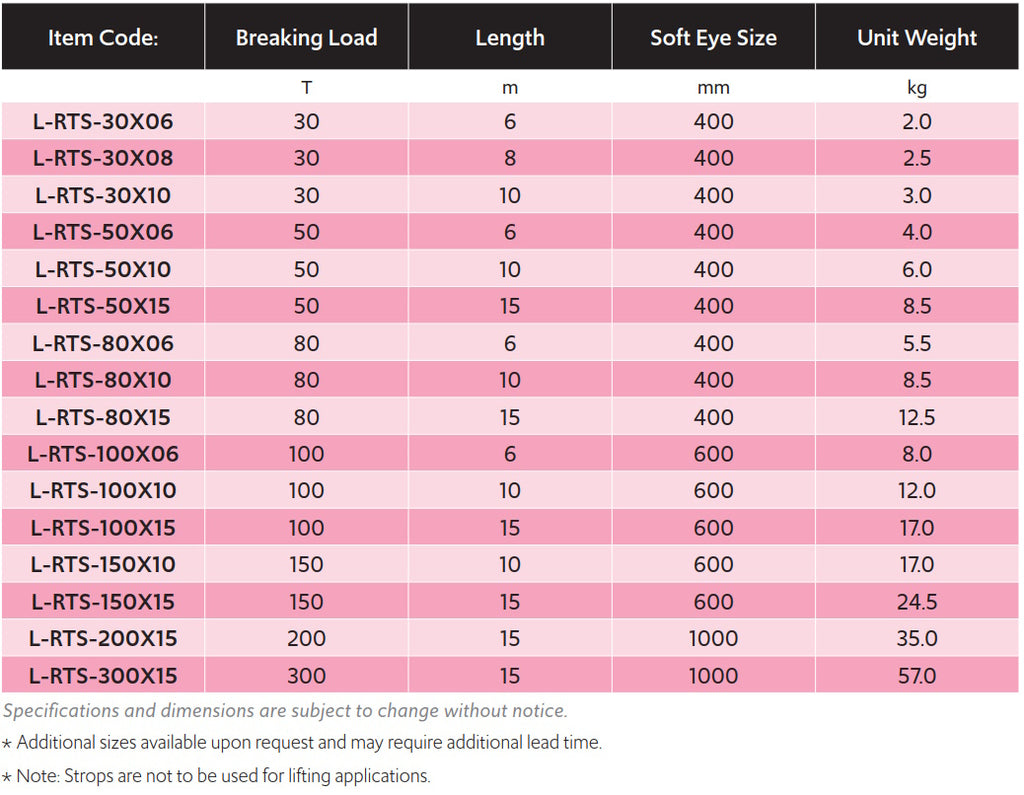Click item code L-RTS-100X06
The image size is (1024, 795).
pos(103,454)
